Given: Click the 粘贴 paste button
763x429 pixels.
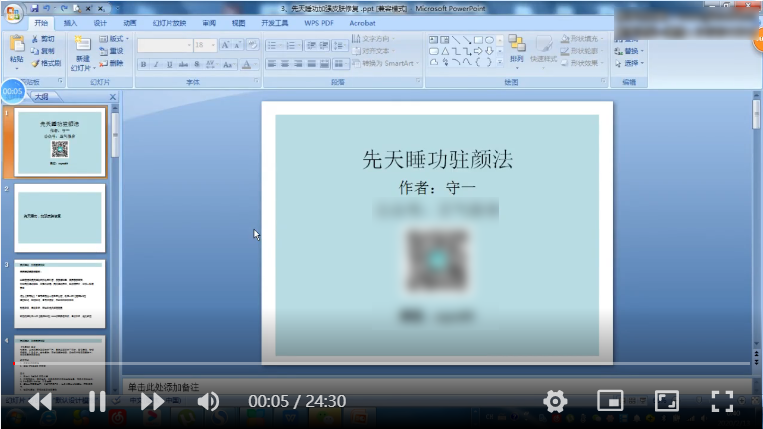Looking at the screenshot, I should [x=17, y=50].
